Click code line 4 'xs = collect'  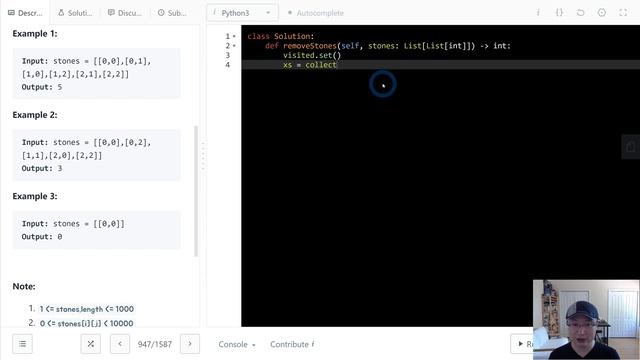point(310,65)
